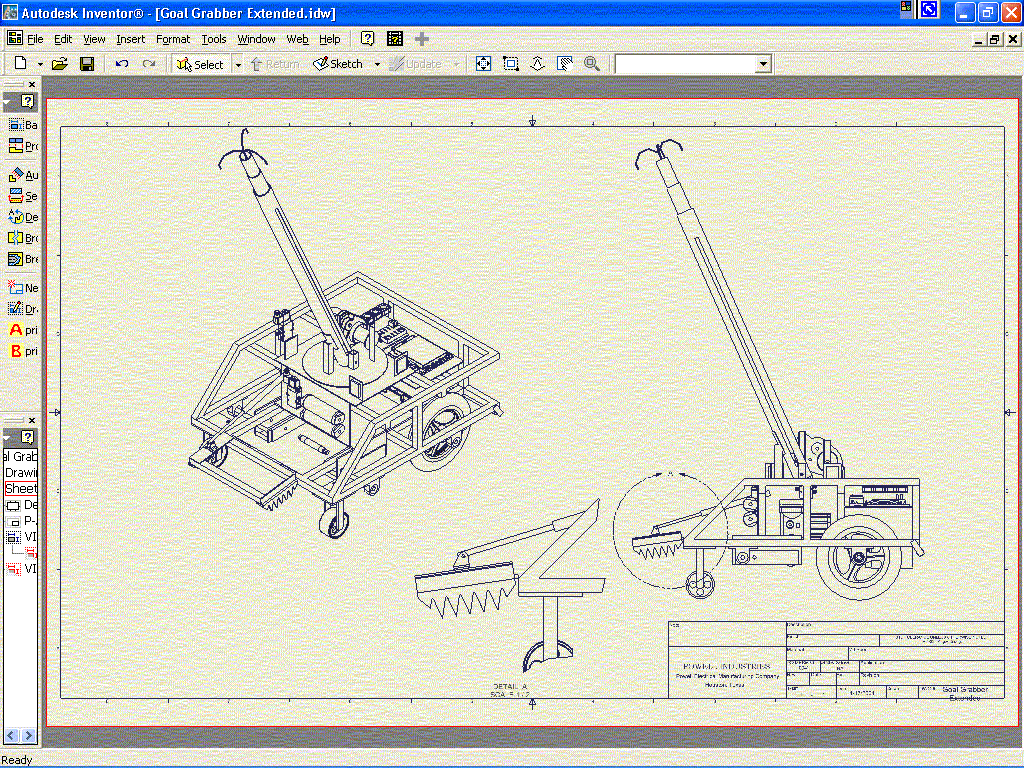The image size is (1024, 768).
Task: Click the Help Topics question-mark icon in menu bar
Action: tap(368, 39)
